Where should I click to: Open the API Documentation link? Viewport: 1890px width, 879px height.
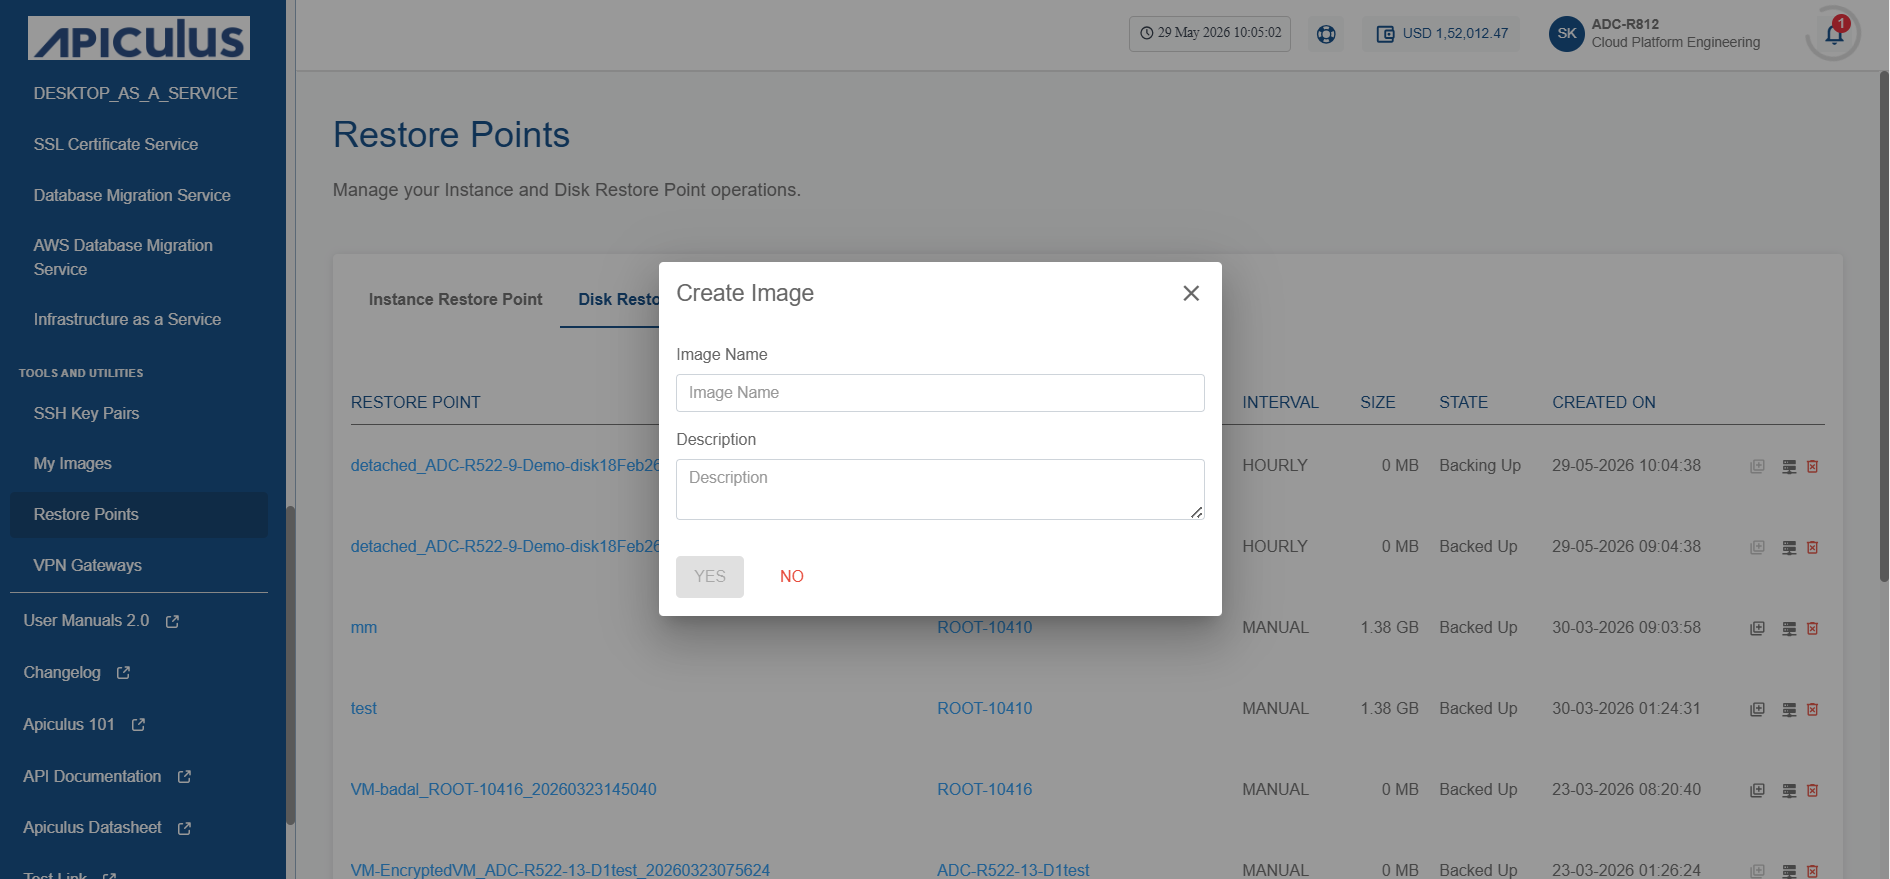[x=92, y=776]
